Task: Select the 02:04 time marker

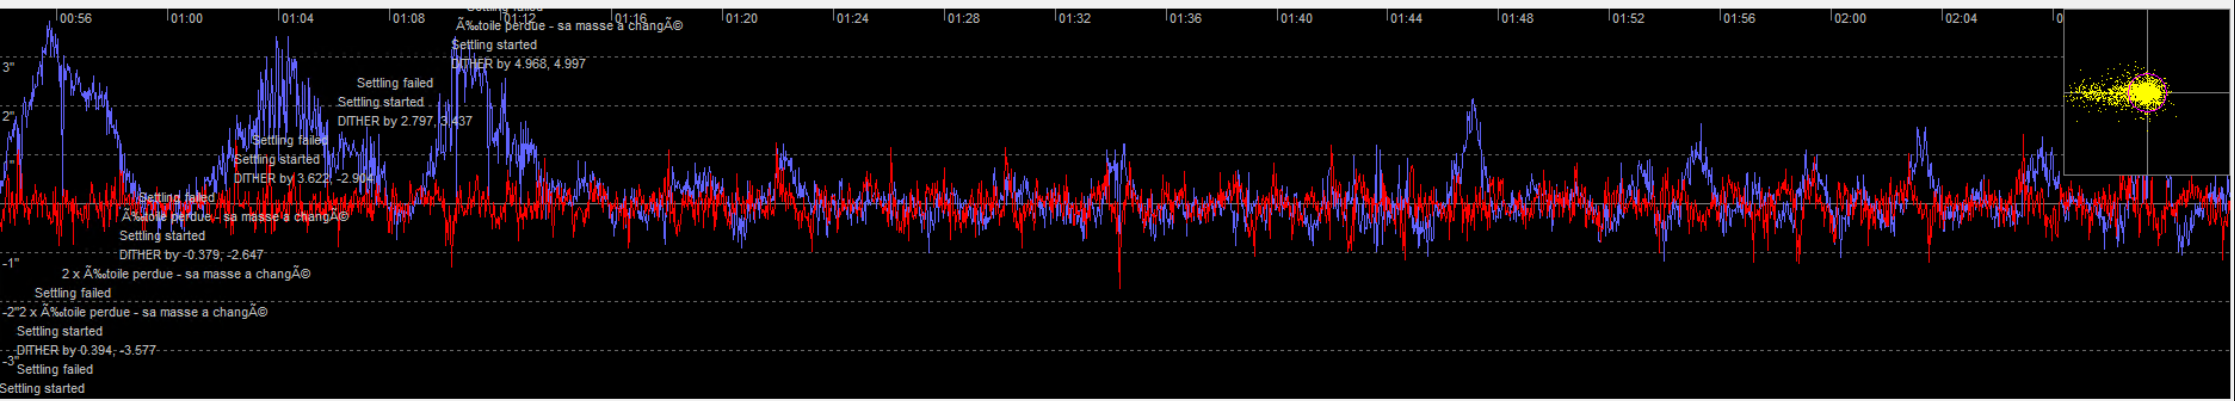Action: coord(1961,18)
